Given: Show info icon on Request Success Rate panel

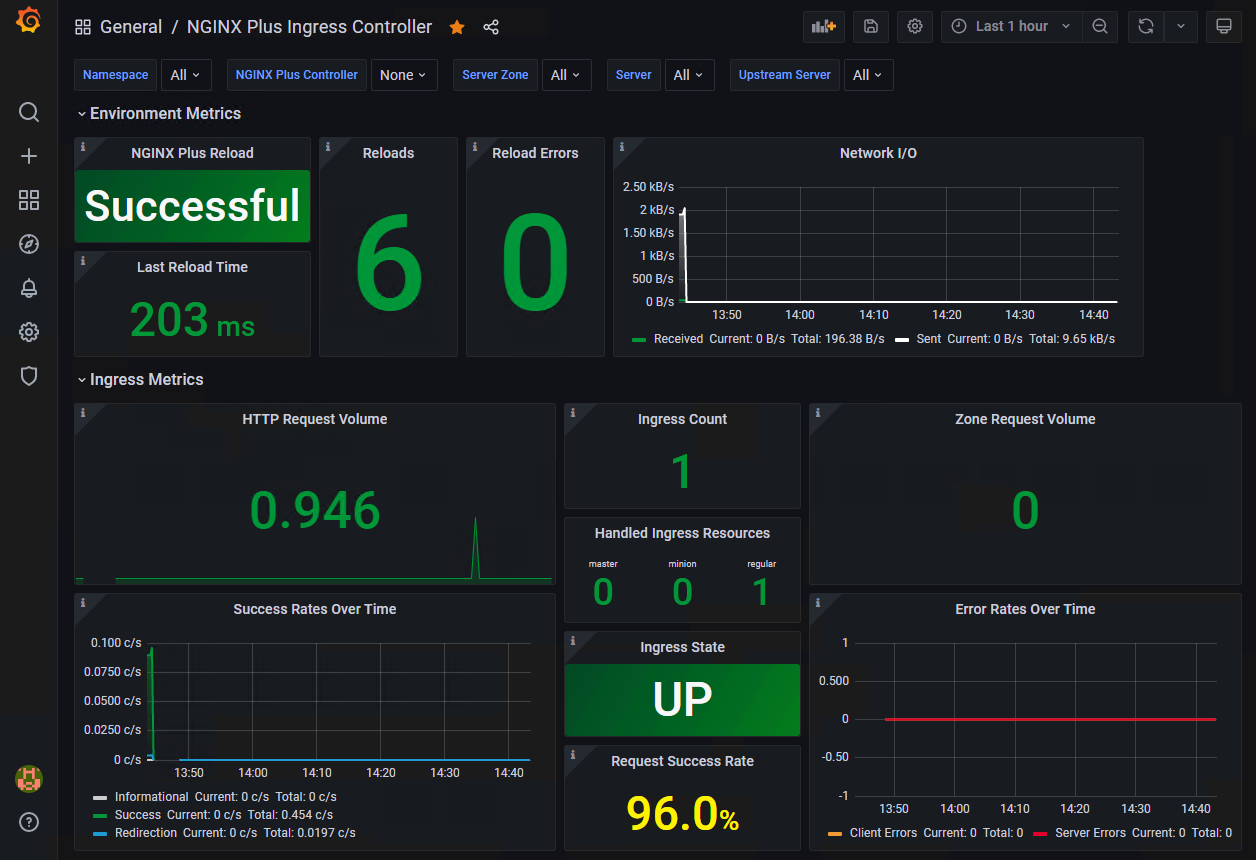Looking at the screenshot, I should pos(572,754).
